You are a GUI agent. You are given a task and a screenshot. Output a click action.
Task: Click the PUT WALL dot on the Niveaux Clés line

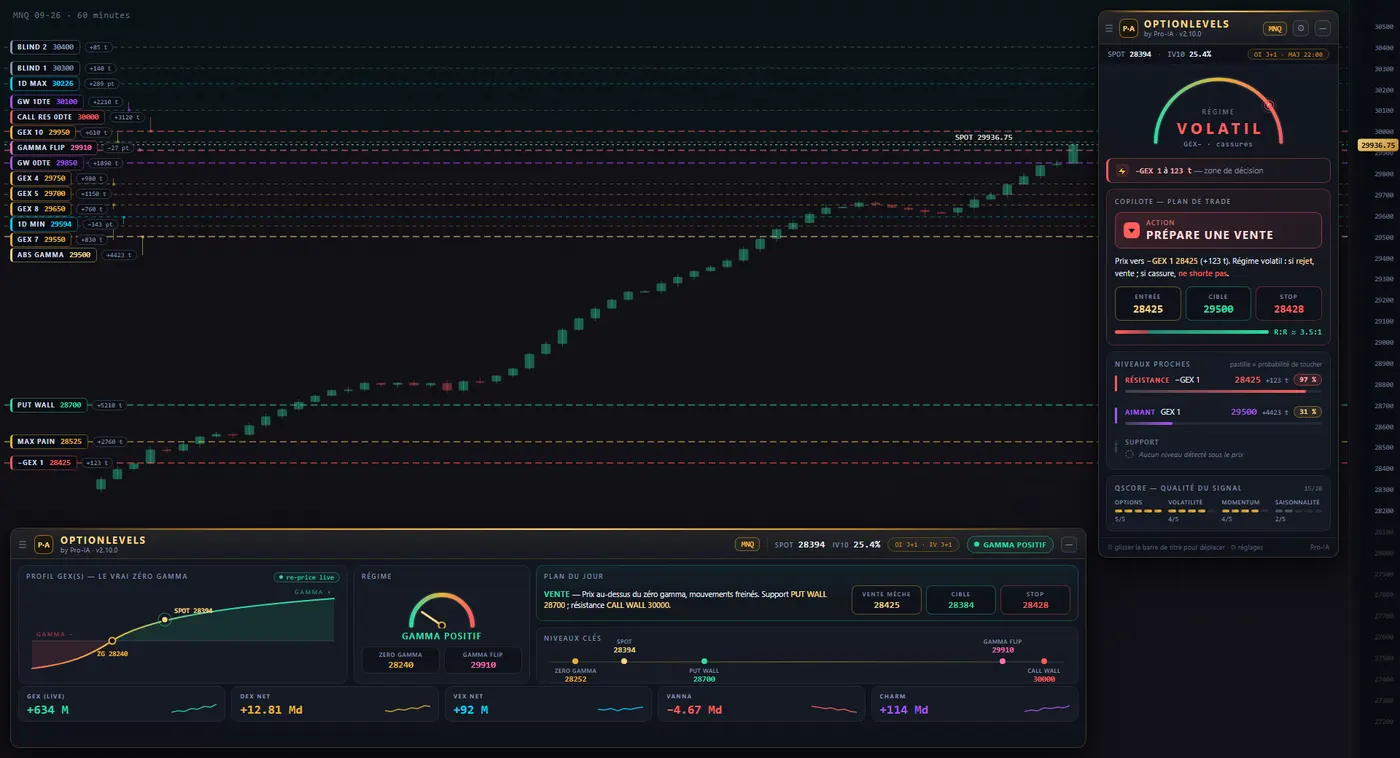(x=704, y=661)
